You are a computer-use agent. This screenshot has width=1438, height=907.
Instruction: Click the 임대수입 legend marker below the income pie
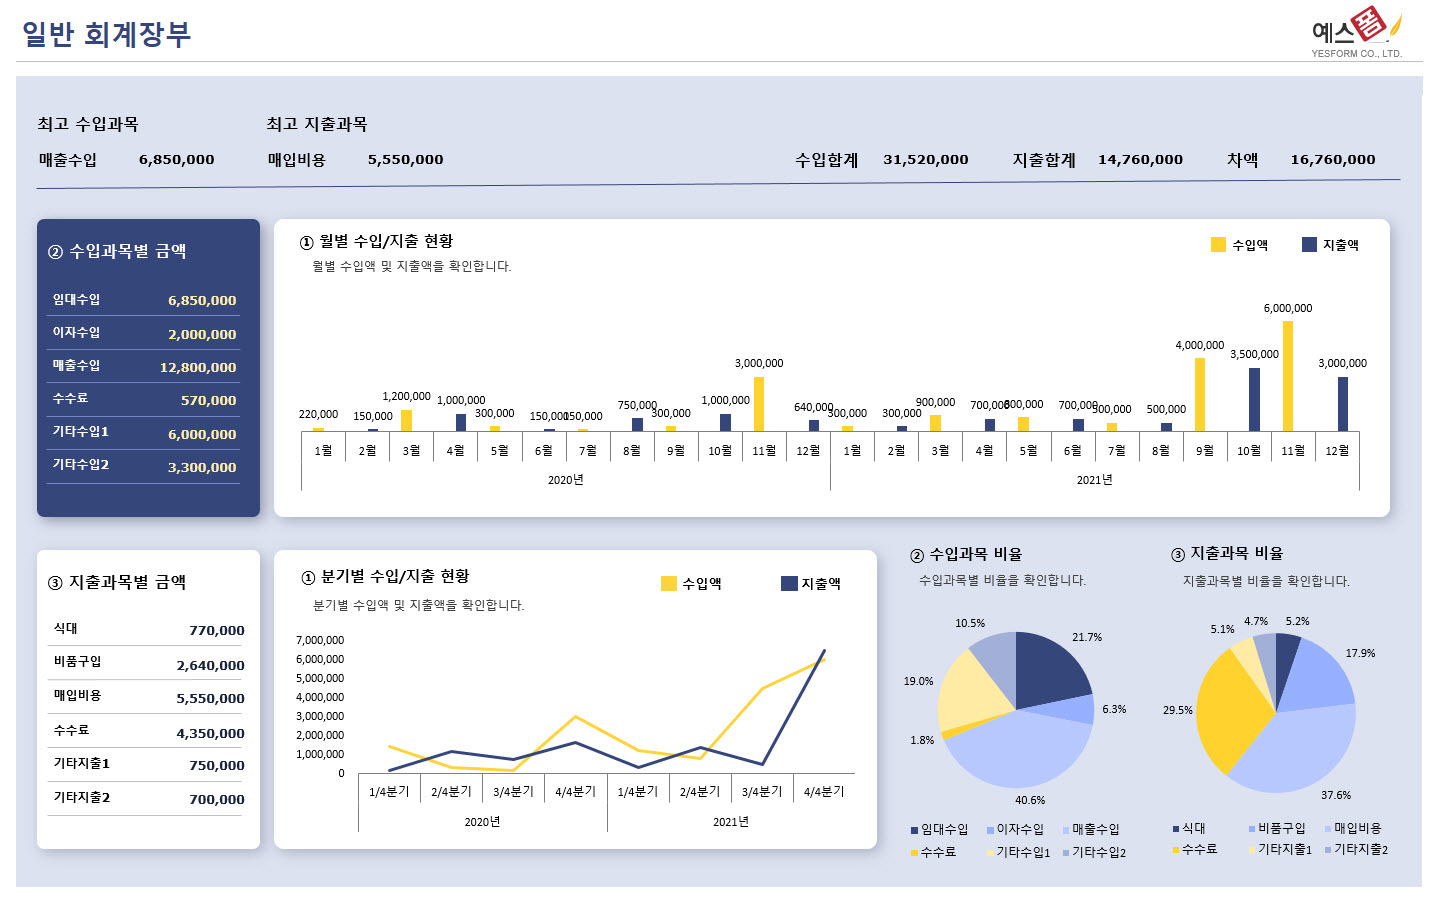[x=914, y=829]
